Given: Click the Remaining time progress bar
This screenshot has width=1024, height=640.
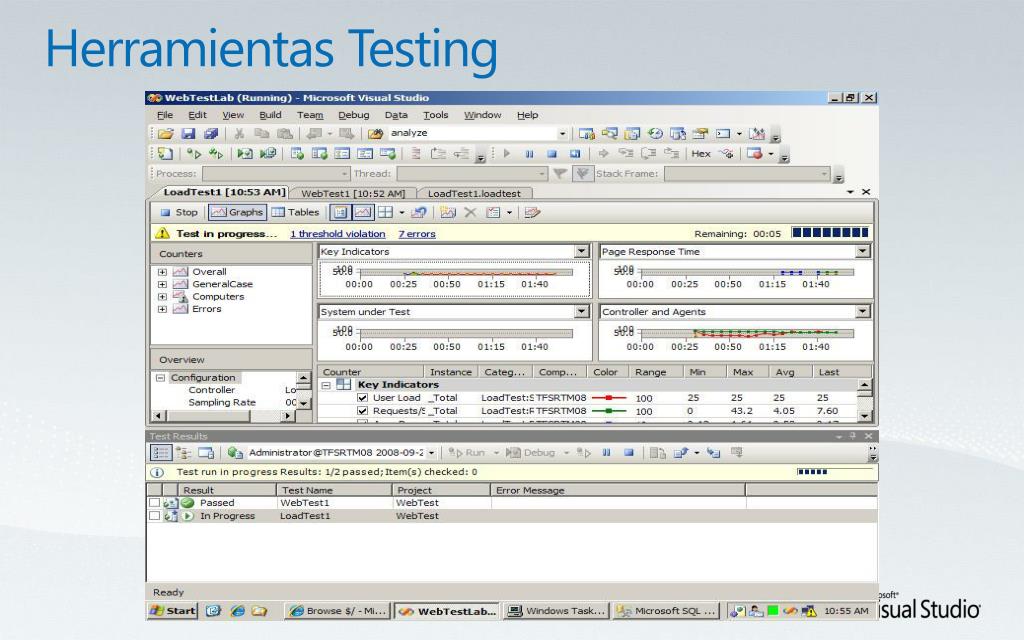Looking at the screenshot, I should (830, 232).
